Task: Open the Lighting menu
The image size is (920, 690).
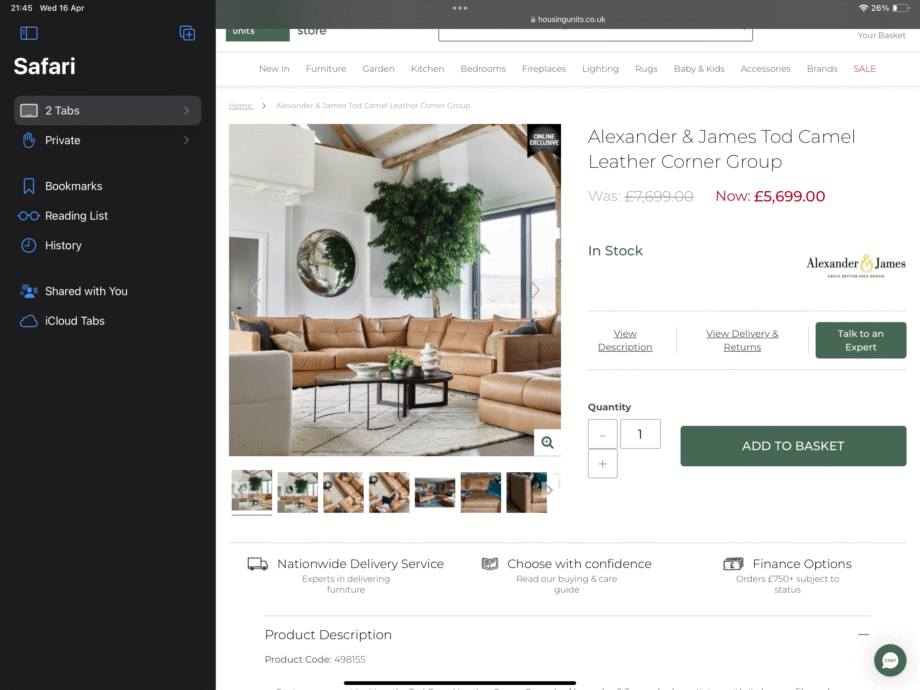Action: tap(600, 69)
